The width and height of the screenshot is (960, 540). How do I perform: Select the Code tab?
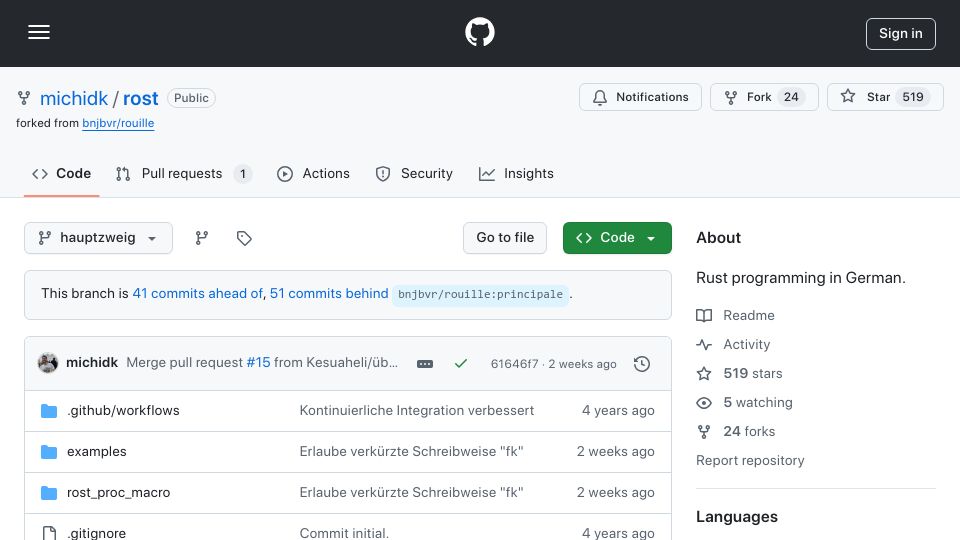61,174
